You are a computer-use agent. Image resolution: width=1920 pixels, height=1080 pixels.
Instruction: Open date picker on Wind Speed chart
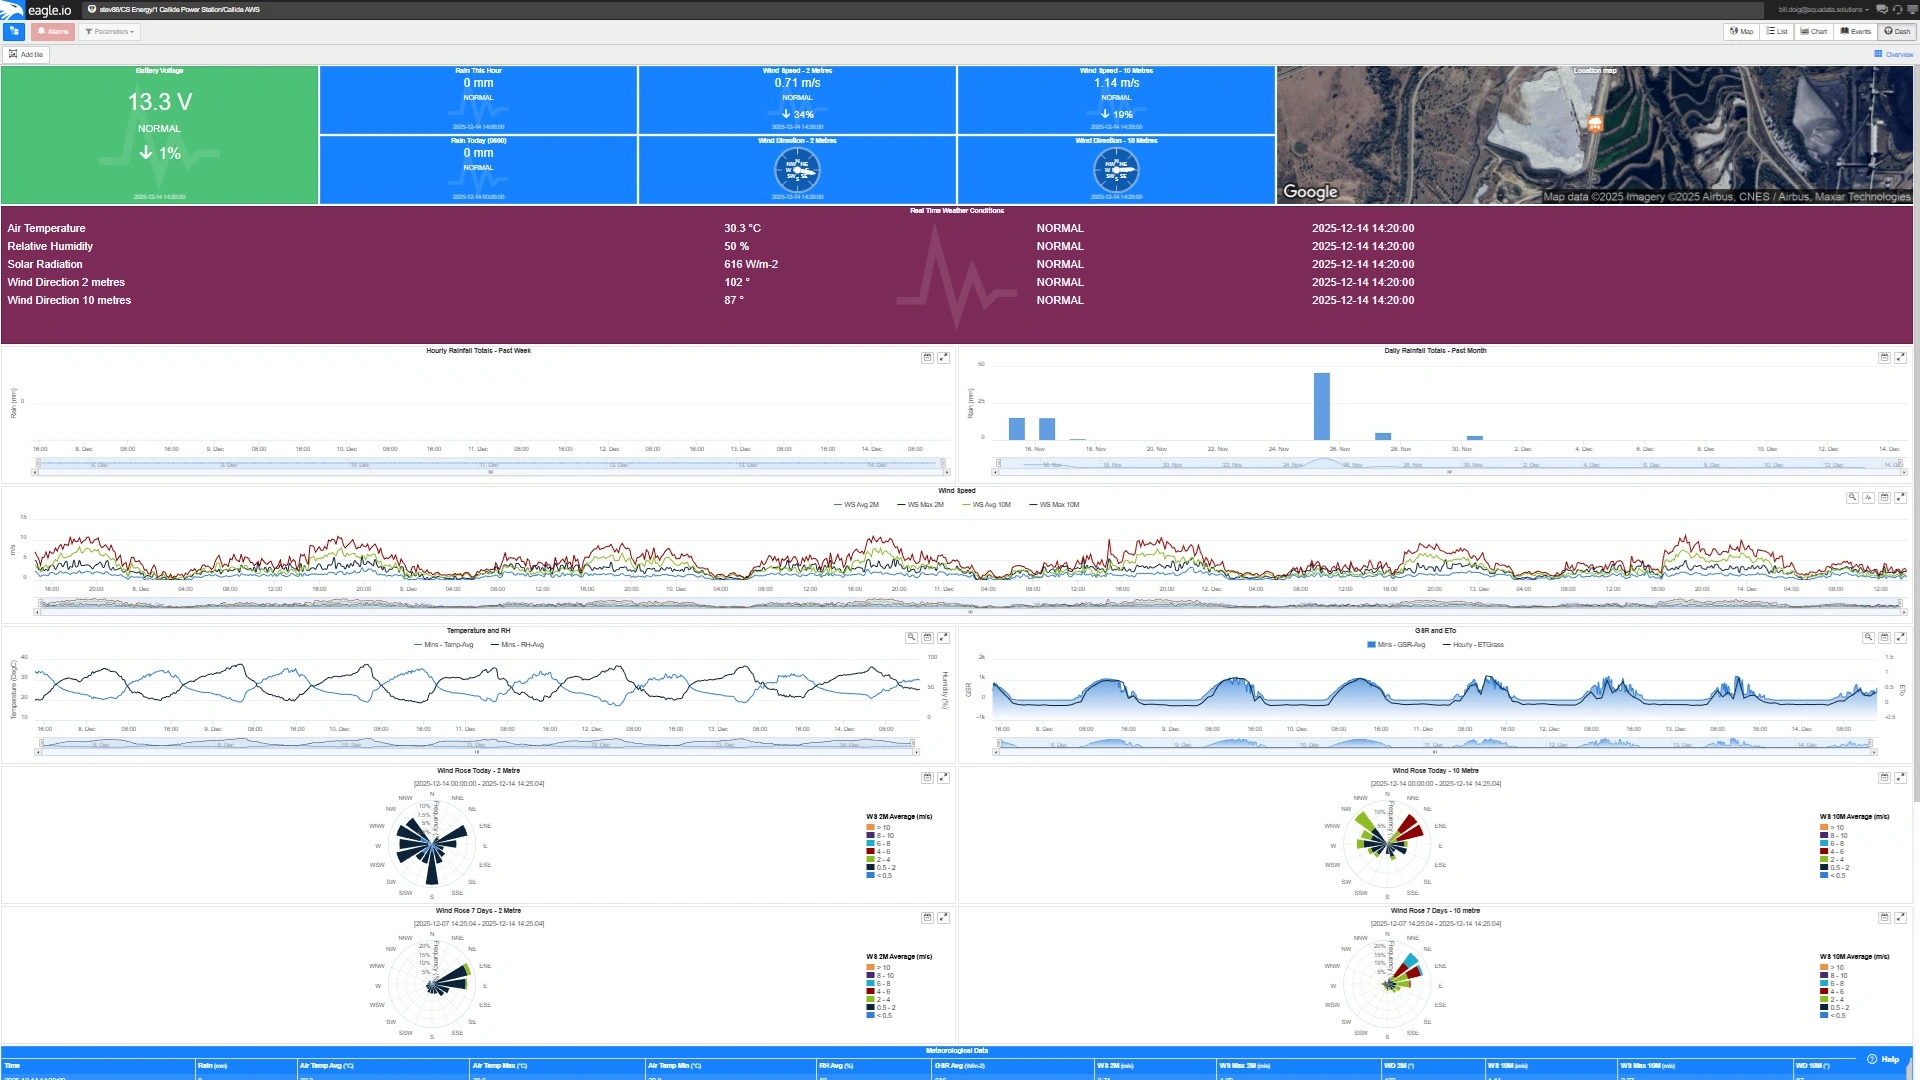(1884, 498)
